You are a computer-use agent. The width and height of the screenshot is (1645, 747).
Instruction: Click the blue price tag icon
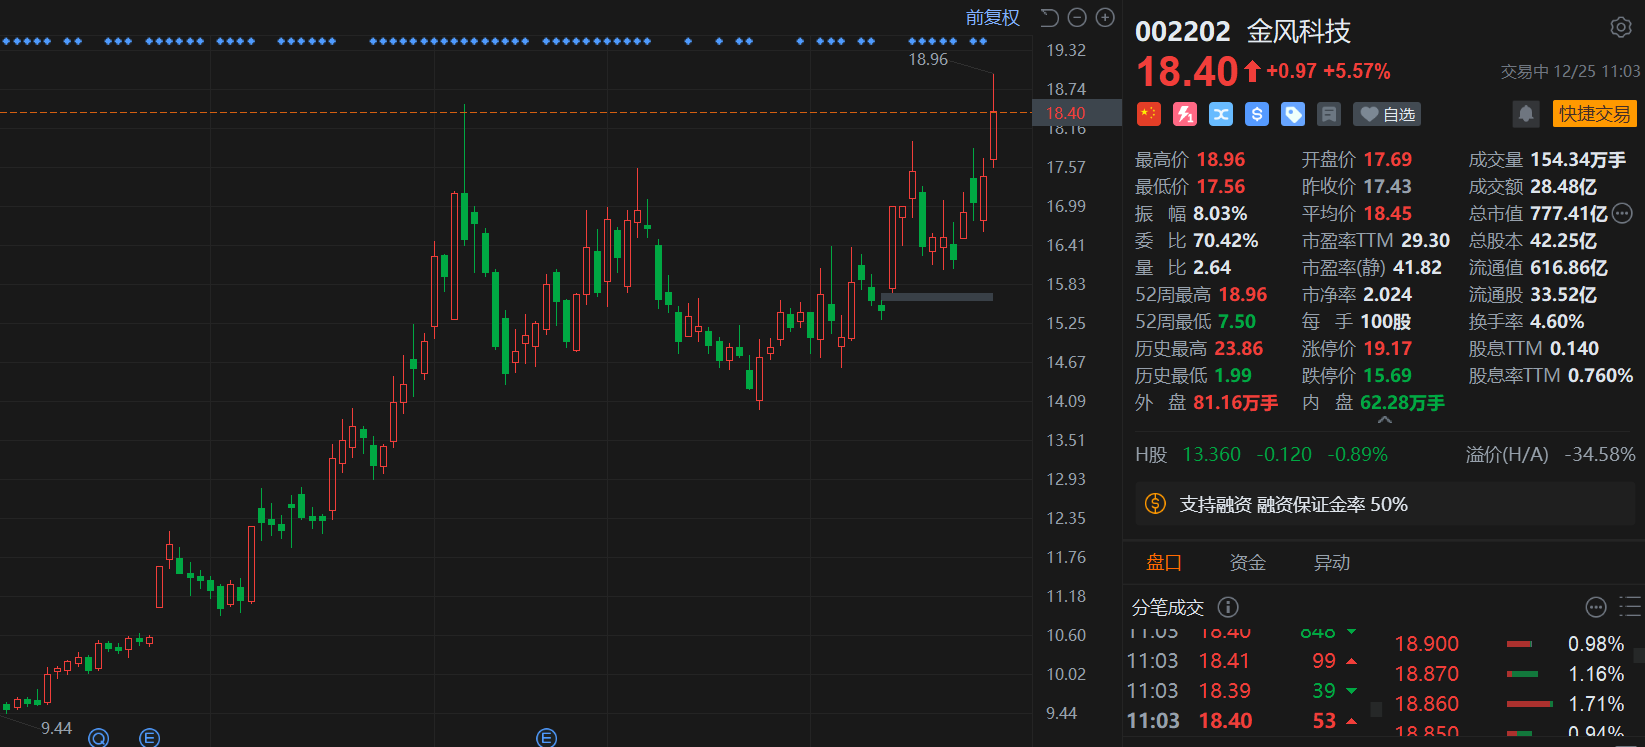tap(1293, 114)
